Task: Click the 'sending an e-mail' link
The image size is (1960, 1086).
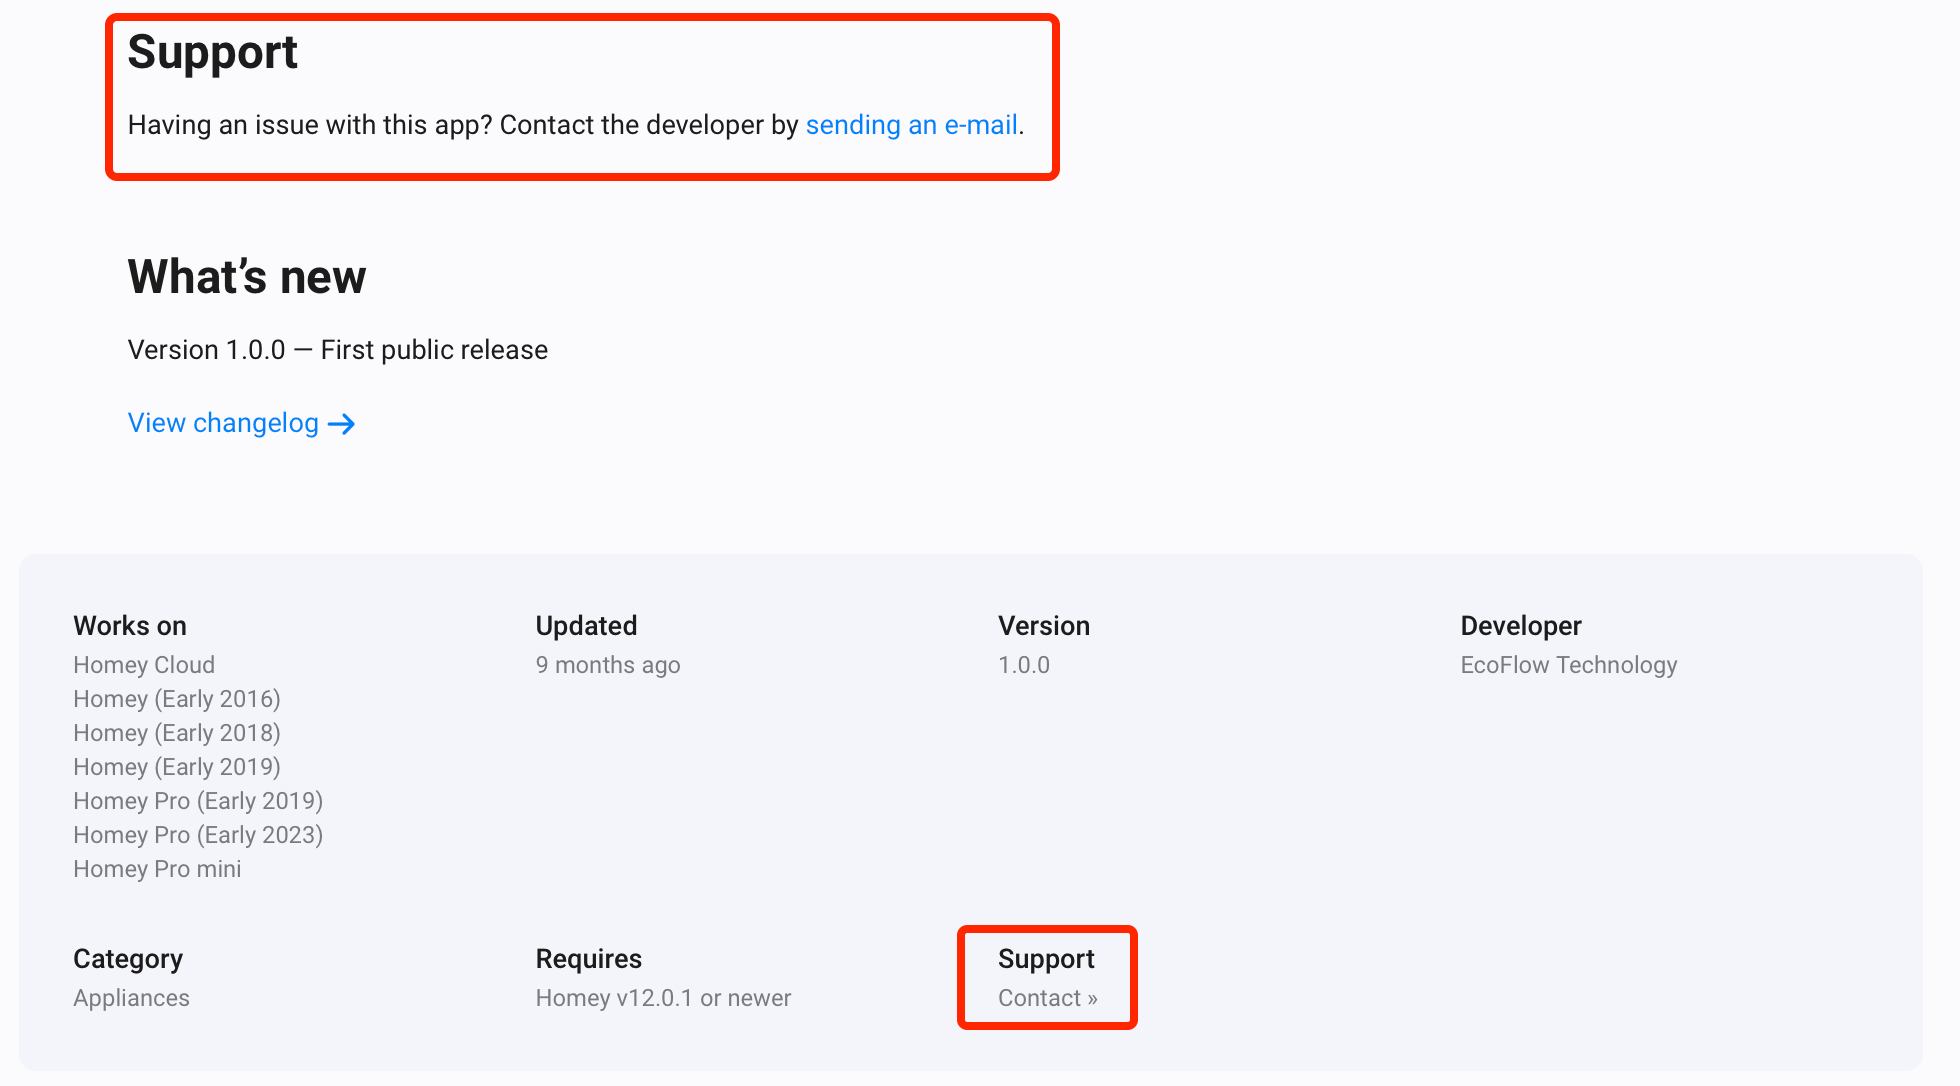Action: [x=911, y=125]
